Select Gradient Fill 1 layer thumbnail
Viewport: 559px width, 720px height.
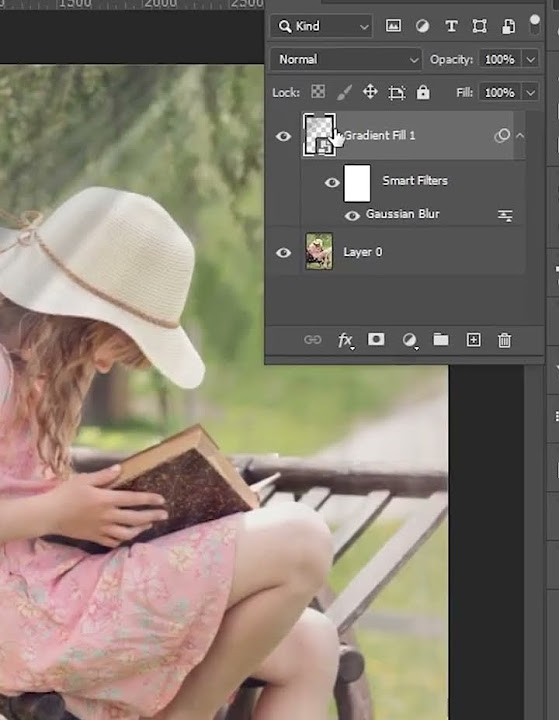(x=319, y=135)
